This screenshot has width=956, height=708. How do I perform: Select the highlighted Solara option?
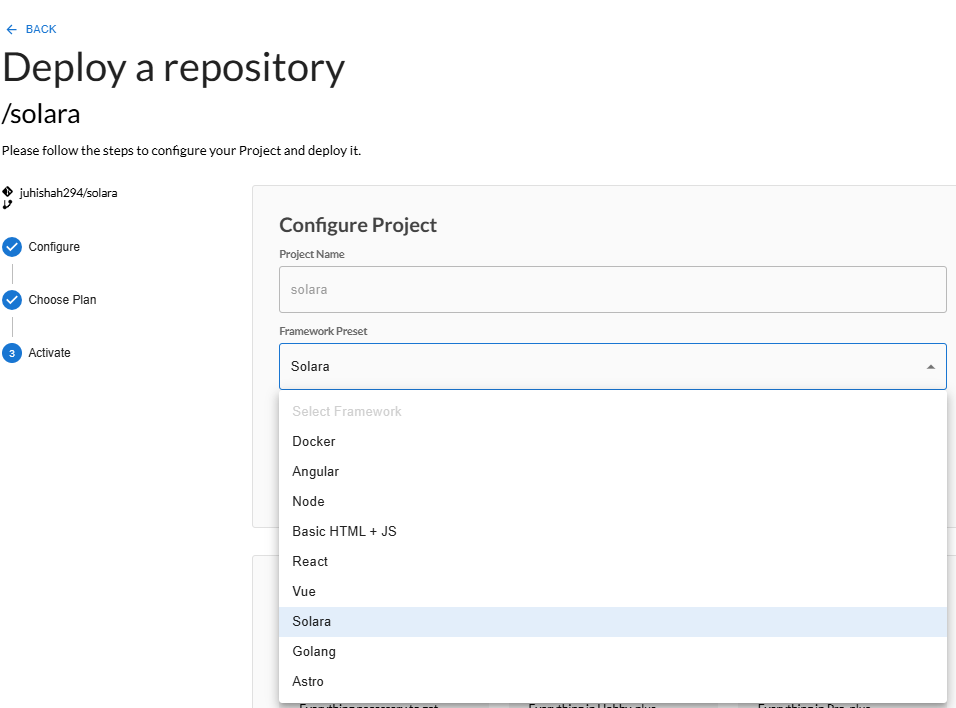point(312,621)
